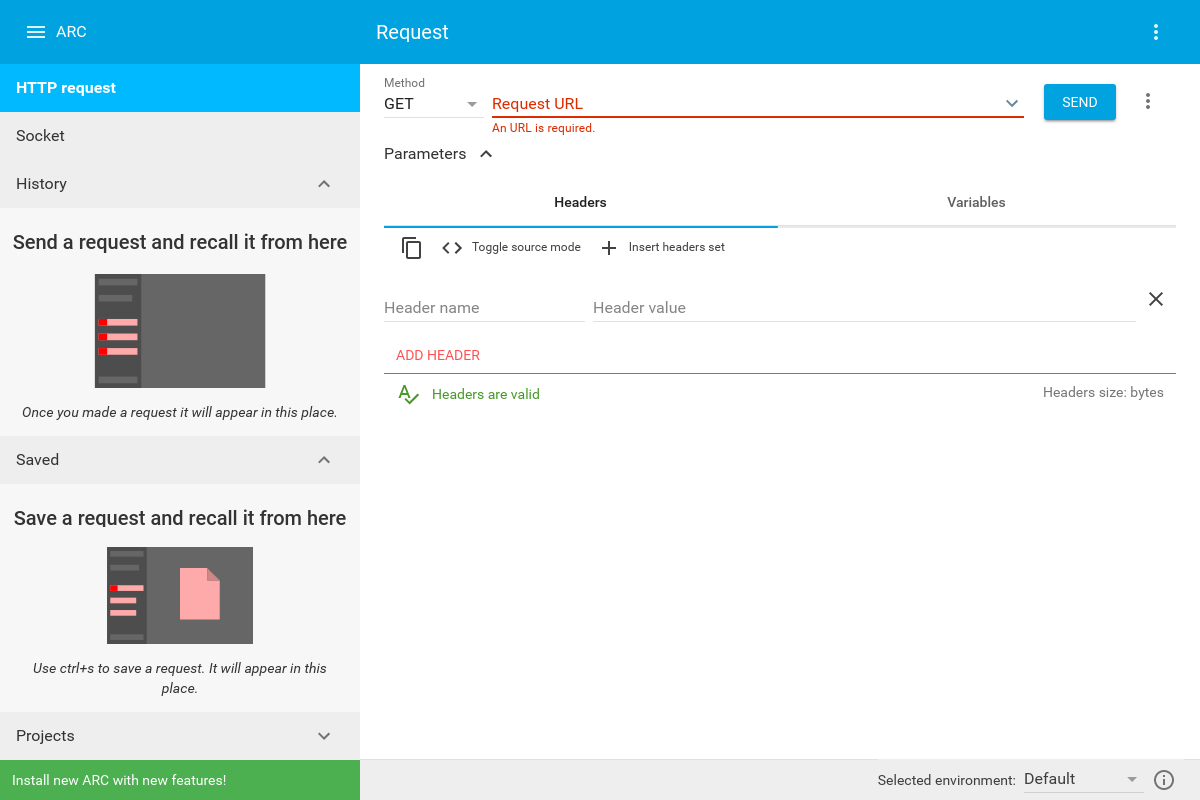This screenshot has height=800, width=1200.
Task: Click 'Send a request and recall it from here' heading
Action: [180, 243]
